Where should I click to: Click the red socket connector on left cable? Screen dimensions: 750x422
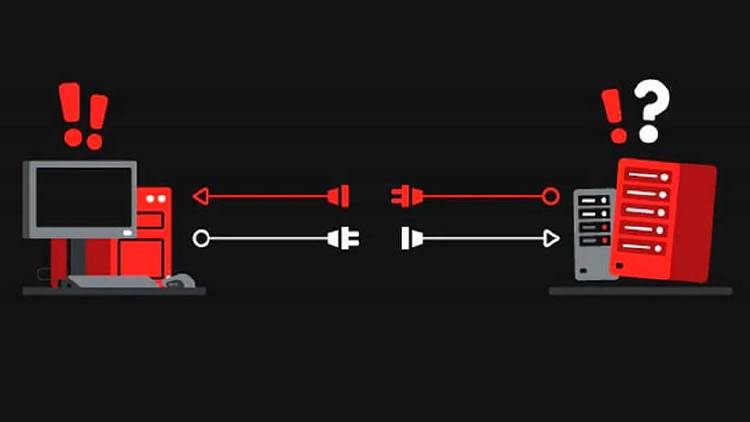[x=338, y=196]
